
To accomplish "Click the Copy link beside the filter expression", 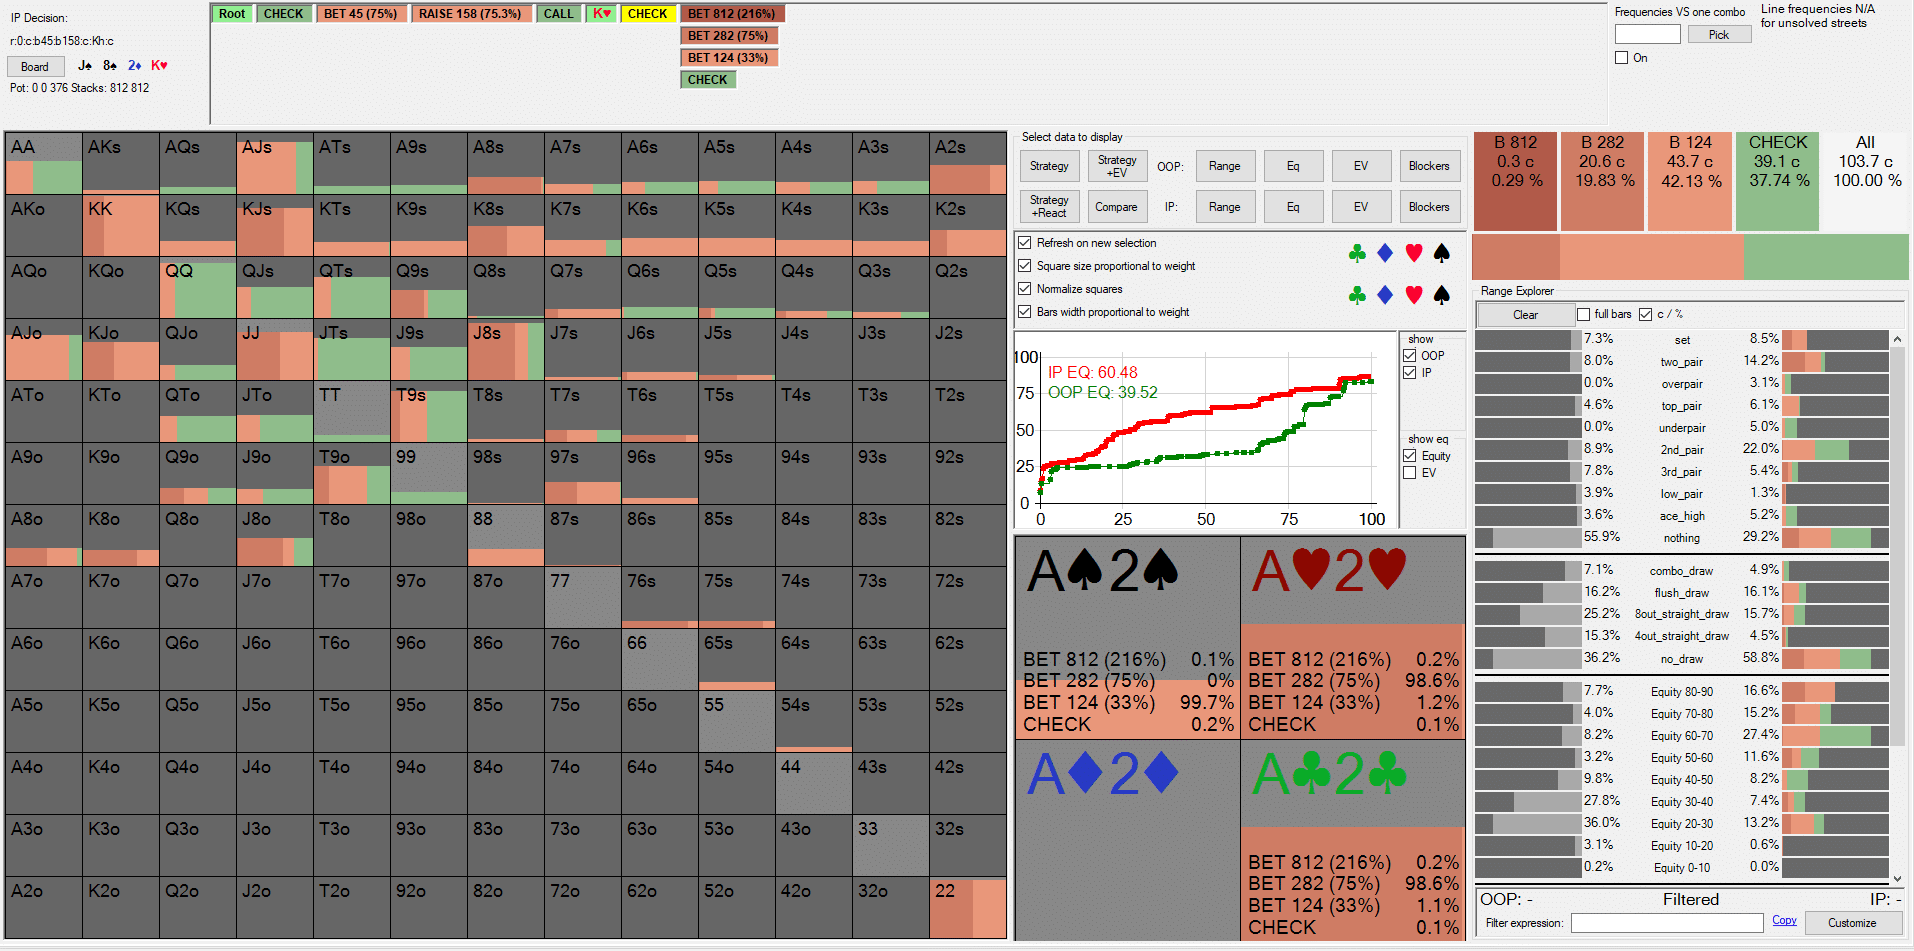I will 1784,921.
